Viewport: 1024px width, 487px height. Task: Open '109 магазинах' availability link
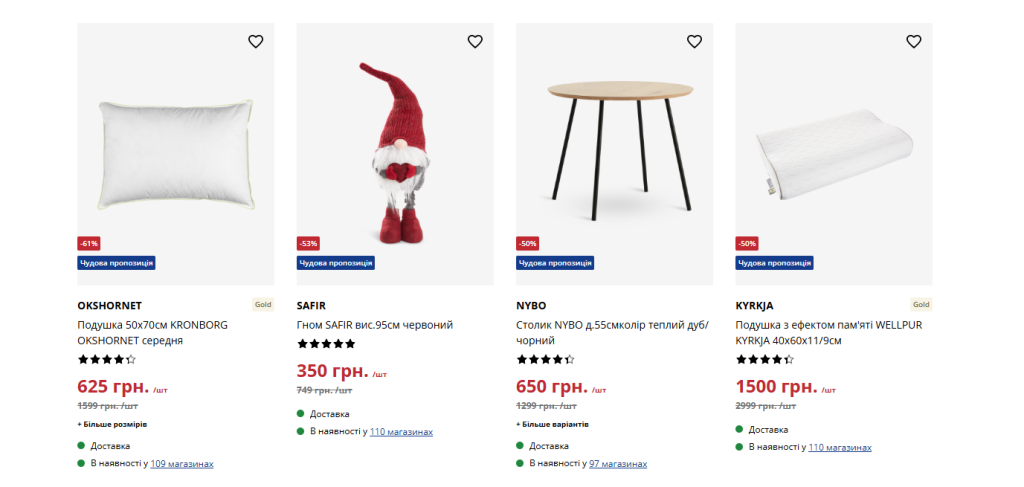pyautogui.click(x=182, y=464)
